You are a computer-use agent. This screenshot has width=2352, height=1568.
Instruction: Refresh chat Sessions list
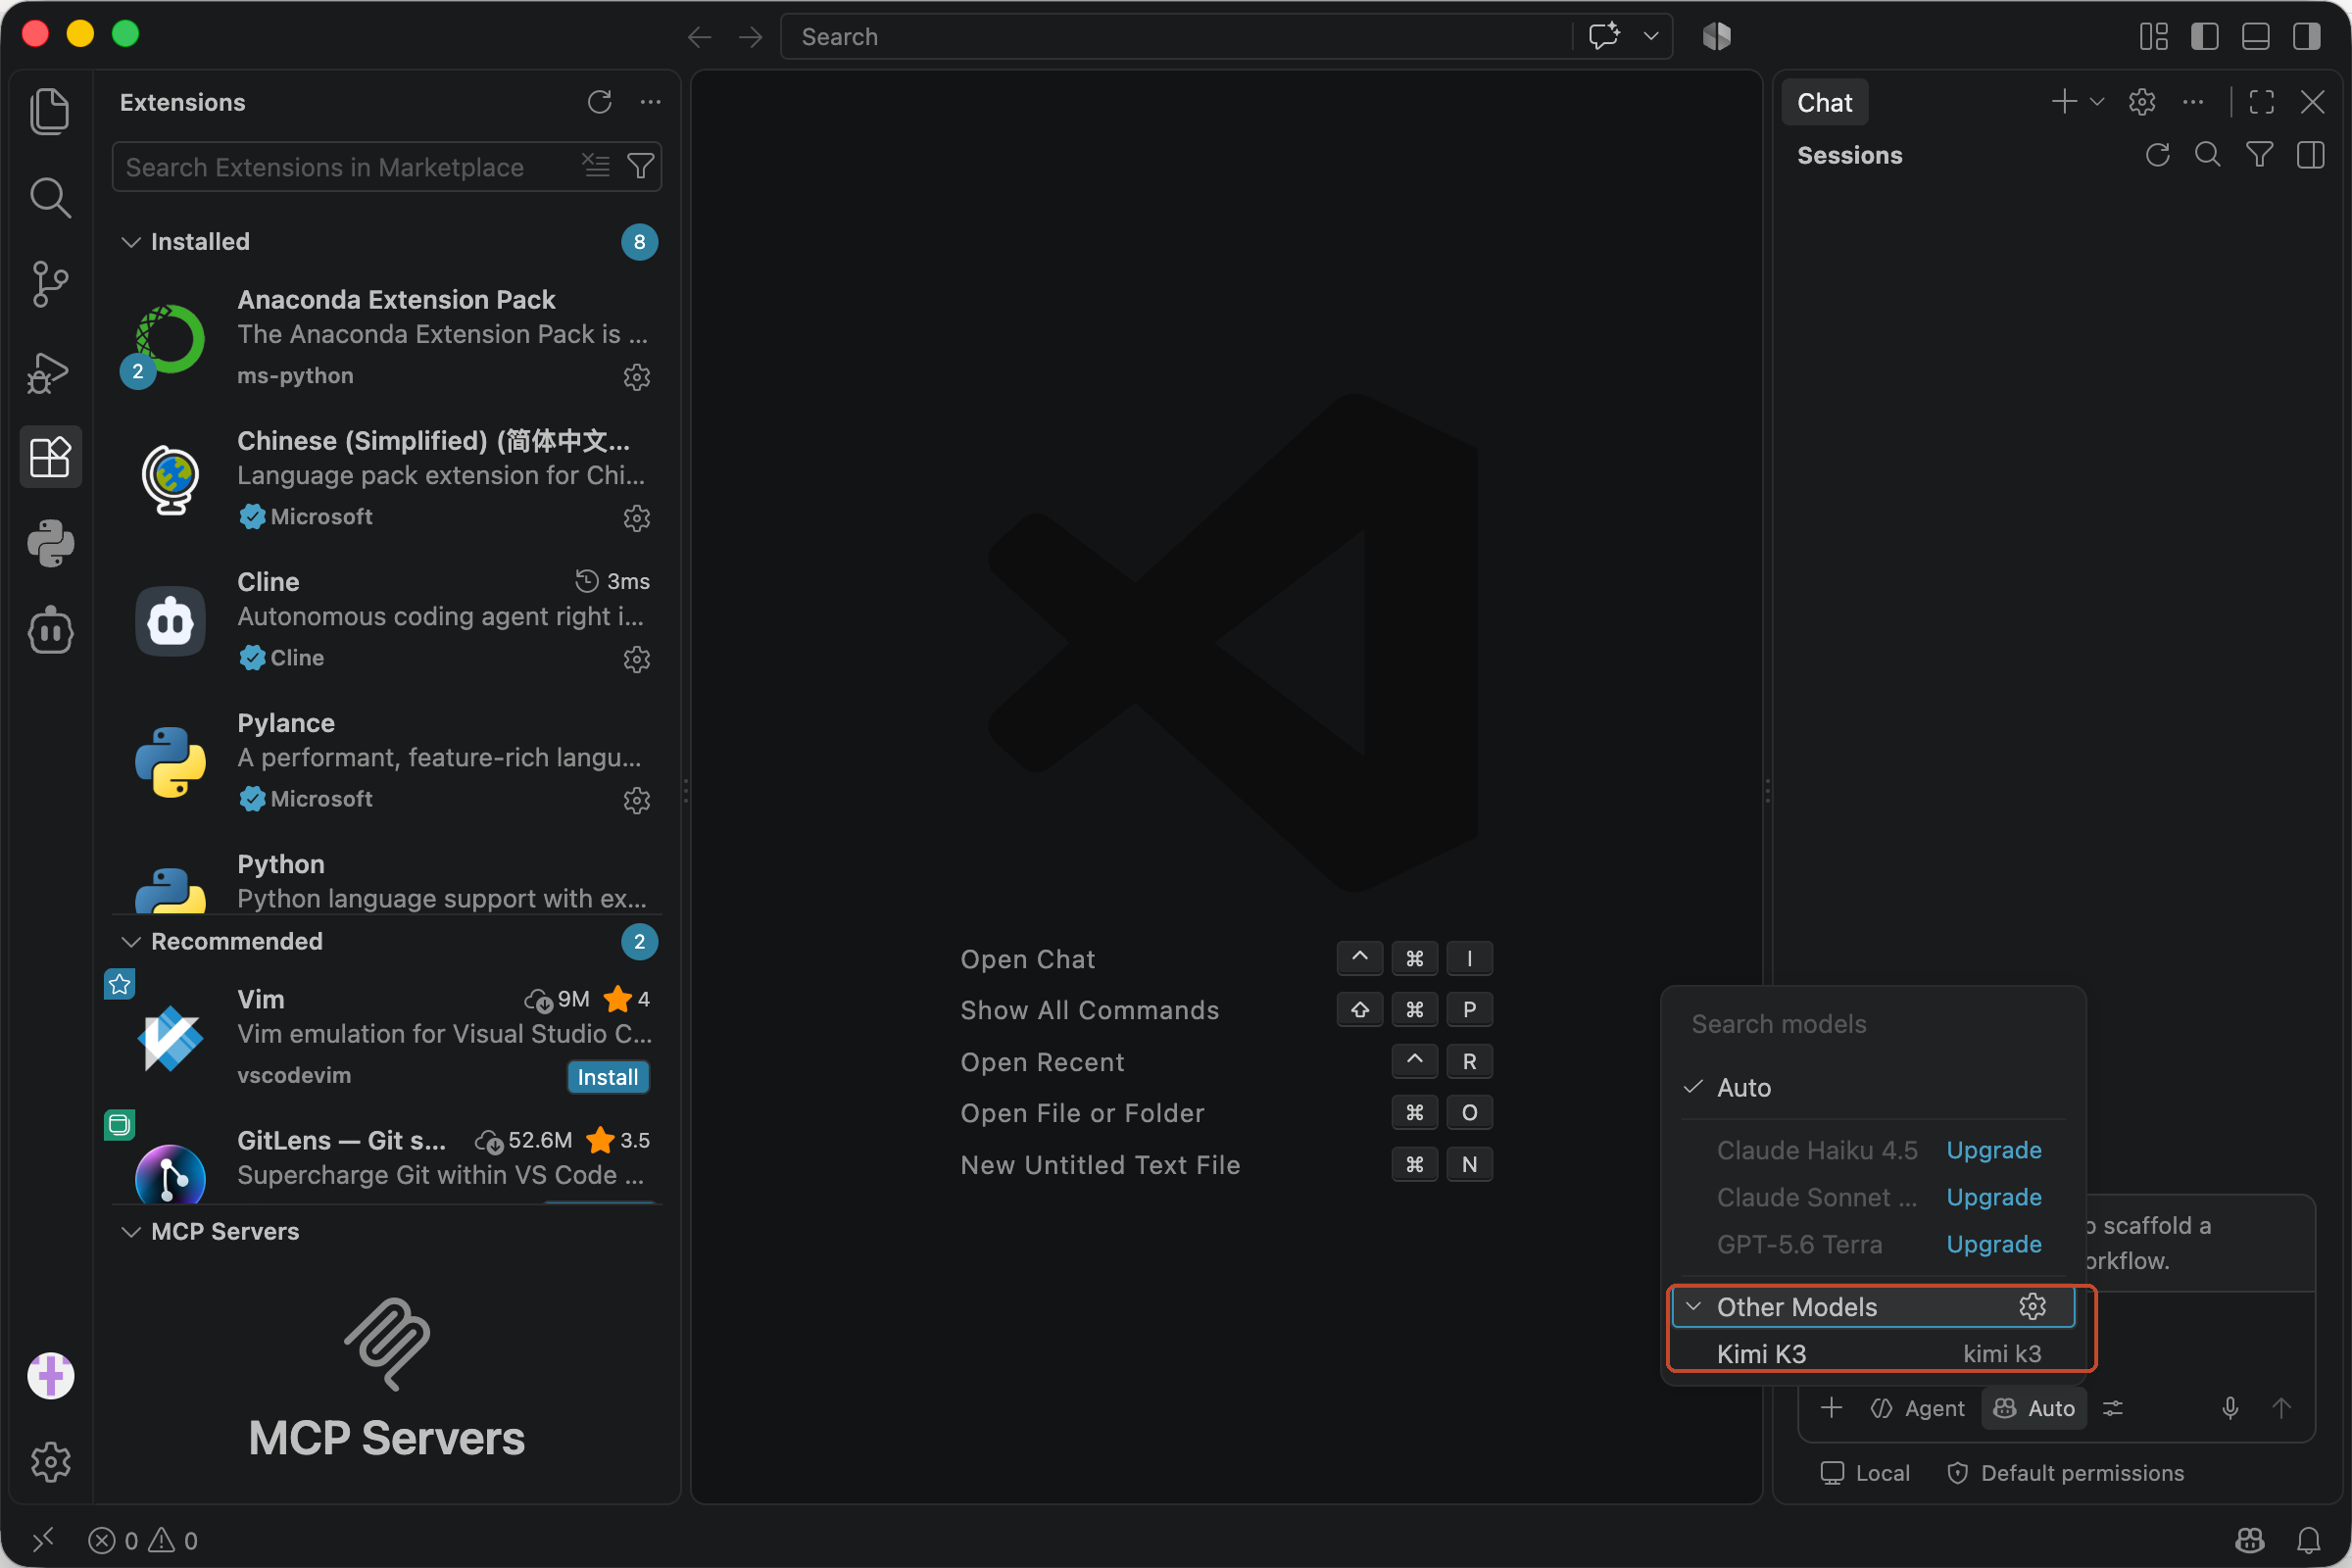pos(2157,155)
